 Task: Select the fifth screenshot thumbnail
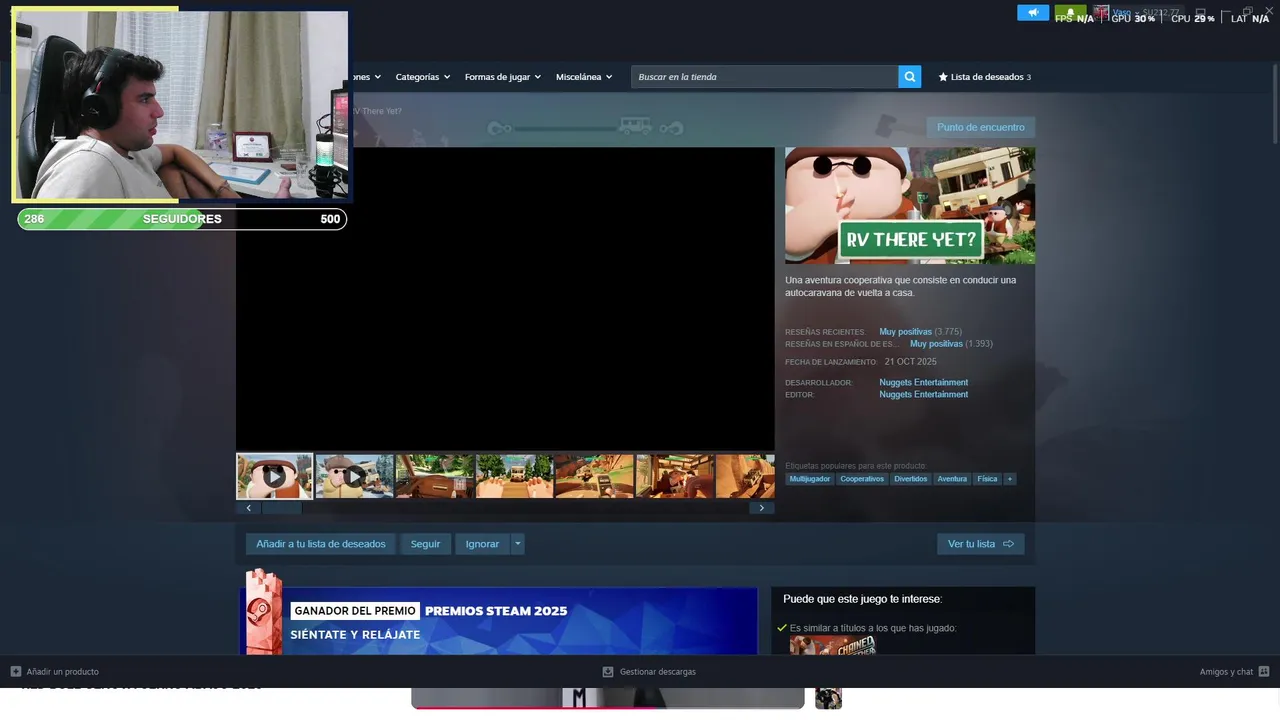pyautogui.click(x=594, y=476)
